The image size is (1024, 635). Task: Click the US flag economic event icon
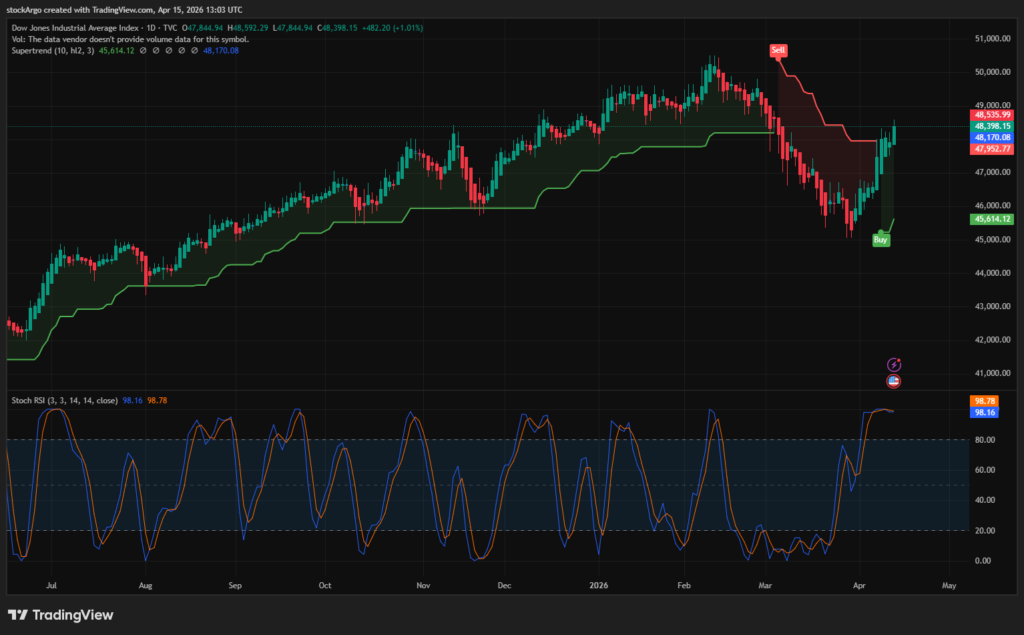click(894, 381)
